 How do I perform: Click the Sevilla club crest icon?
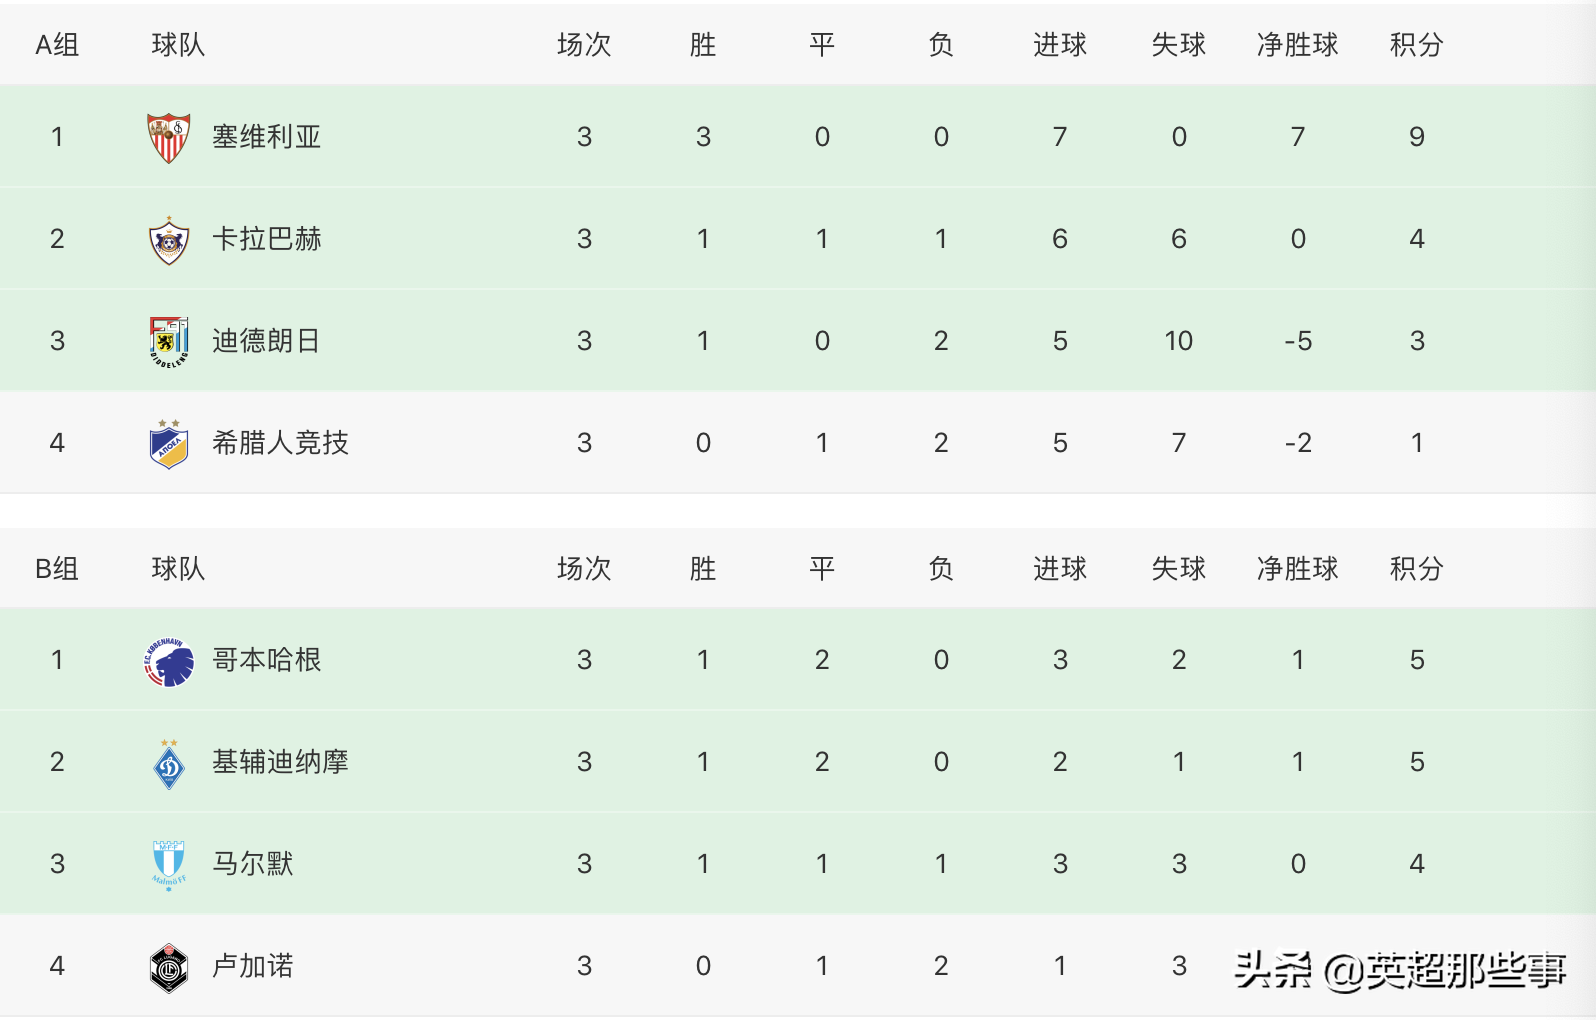169,138
